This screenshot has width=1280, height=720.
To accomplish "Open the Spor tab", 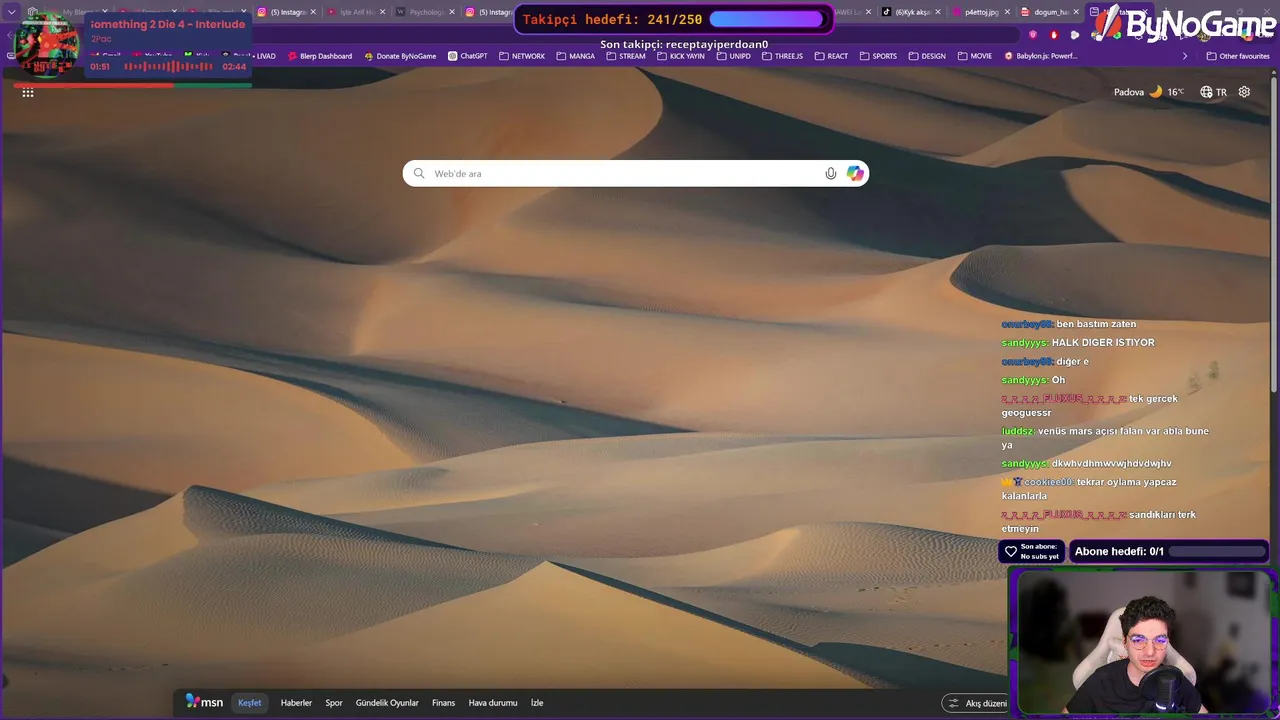I will point(334,703).
